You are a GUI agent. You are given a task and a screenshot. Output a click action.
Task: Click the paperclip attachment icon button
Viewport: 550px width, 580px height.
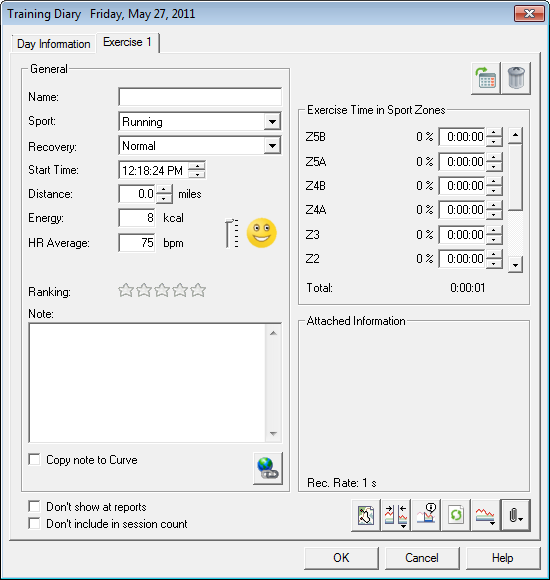516,515
